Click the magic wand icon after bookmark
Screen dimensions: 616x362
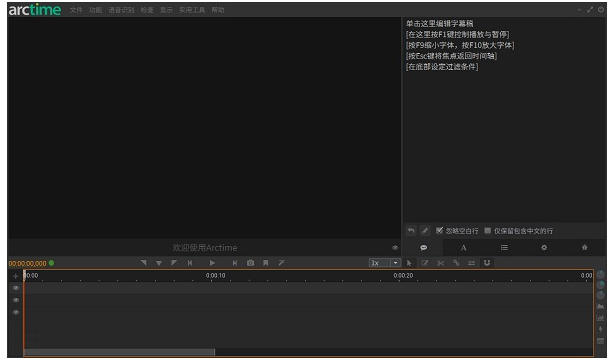point(281,263)
